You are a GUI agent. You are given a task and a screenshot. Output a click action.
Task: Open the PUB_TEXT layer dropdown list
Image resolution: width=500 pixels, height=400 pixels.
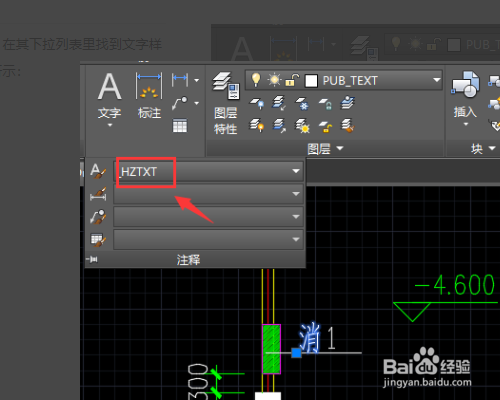point(436,80)
